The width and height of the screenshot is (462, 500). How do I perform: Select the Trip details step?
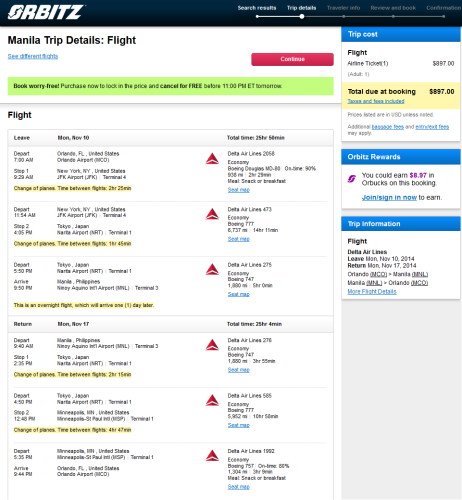click(301, 8)
